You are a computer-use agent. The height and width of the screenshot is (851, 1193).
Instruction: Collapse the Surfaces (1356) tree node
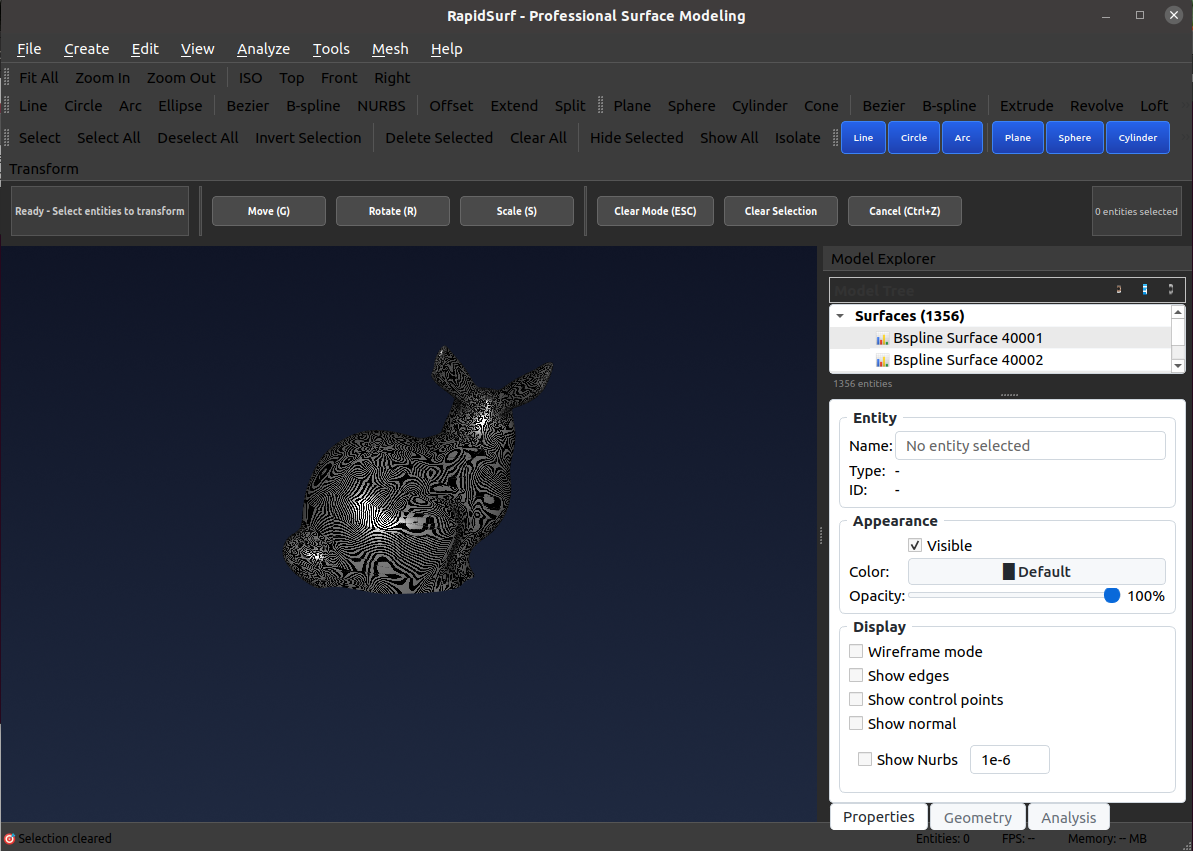(x=840, y=316)
